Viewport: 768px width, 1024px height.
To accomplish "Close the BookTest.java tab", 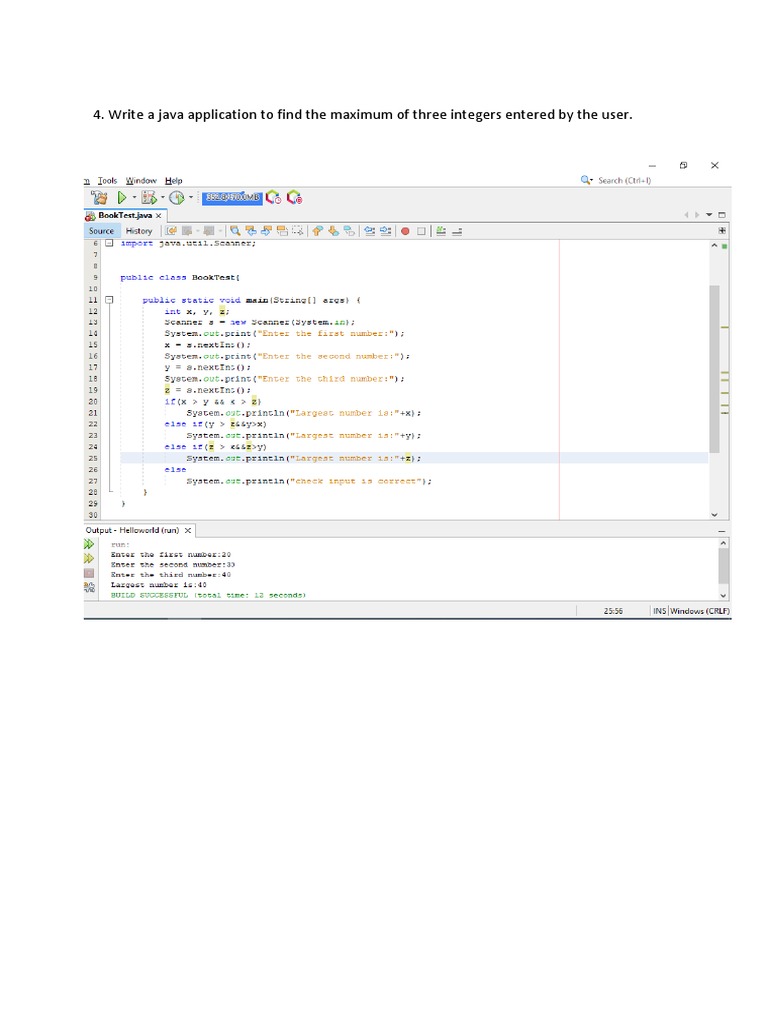I will 159,215.
